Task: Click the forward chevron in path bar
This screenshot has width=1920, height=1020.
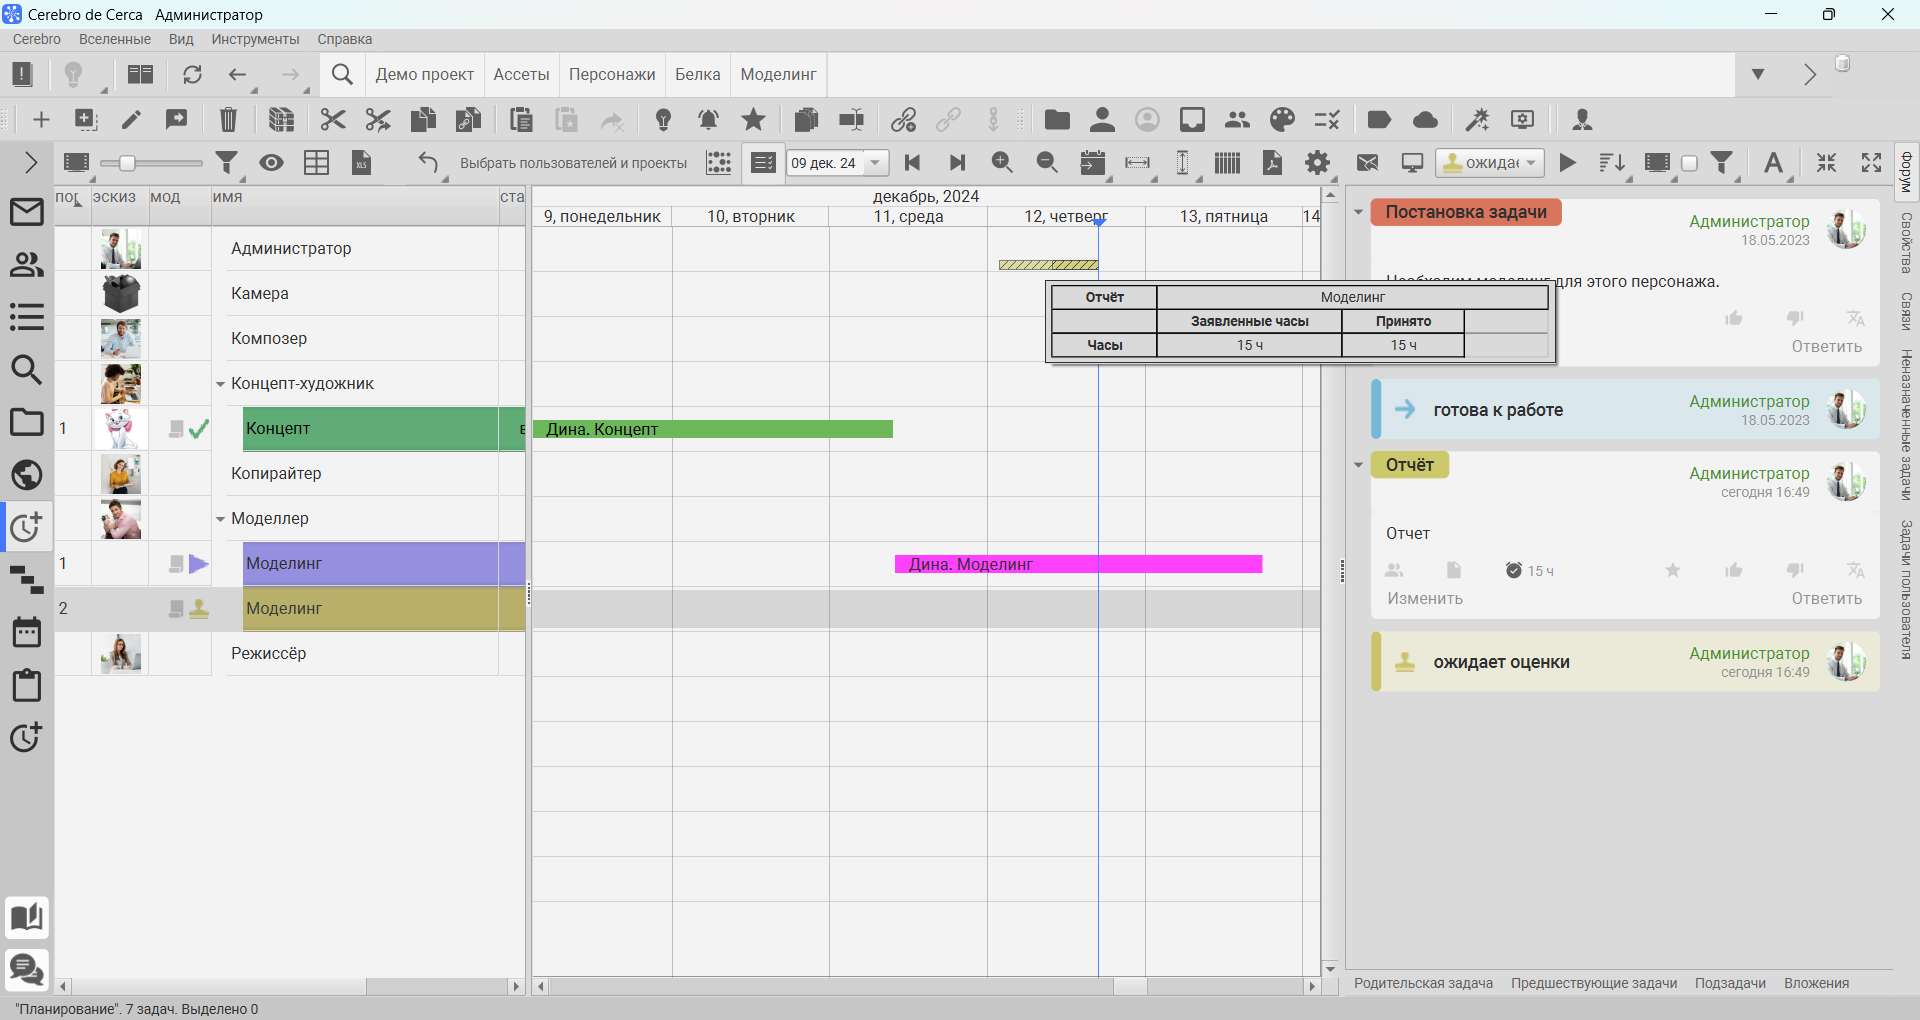Action: (x=1809, y=75)
